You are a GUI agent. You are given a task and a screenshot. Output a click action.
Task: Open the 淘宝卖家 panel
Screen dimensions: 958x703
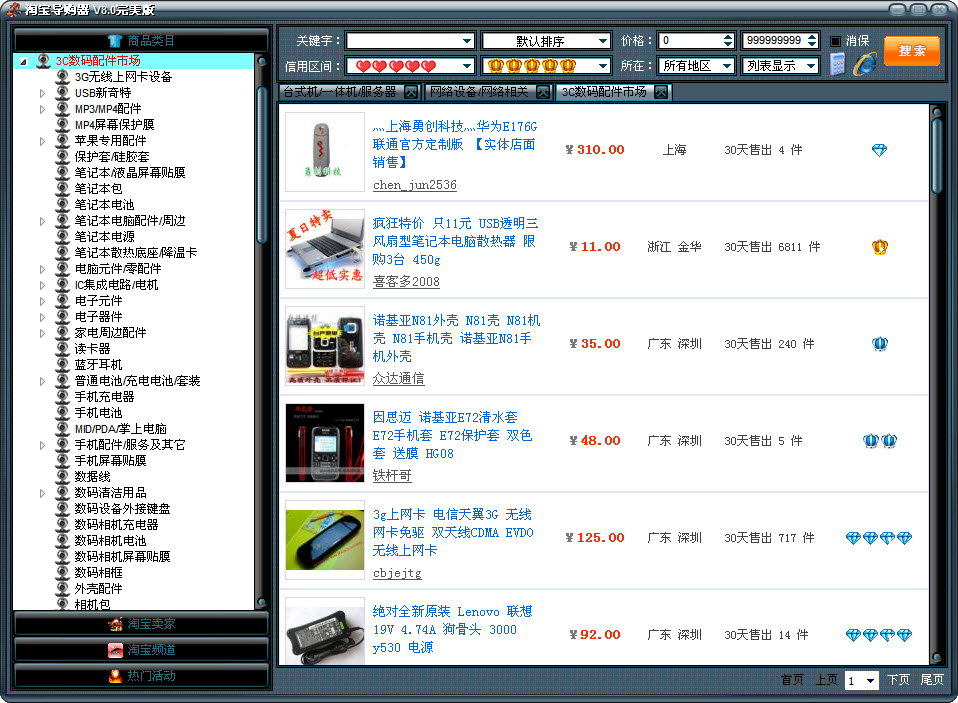click(141, 624)
